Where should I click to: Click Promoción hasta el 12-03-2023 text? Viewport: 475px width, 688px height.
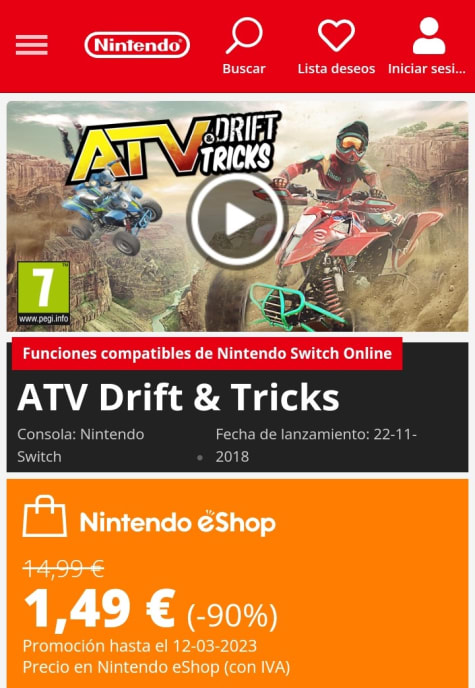click(x=140, y=646)
